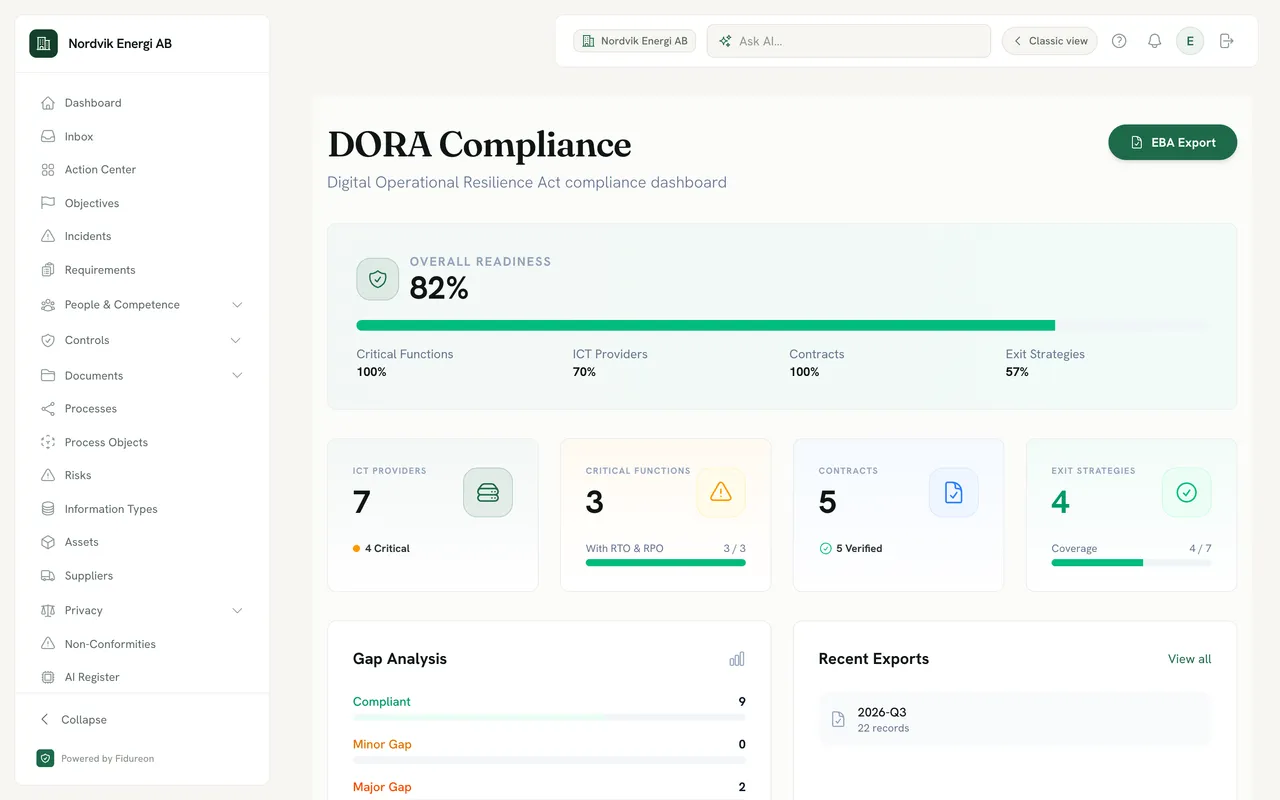Click the Exit Strategies 57% readiness value
Screen dimensions: 1280x800
pos(1017,372)
